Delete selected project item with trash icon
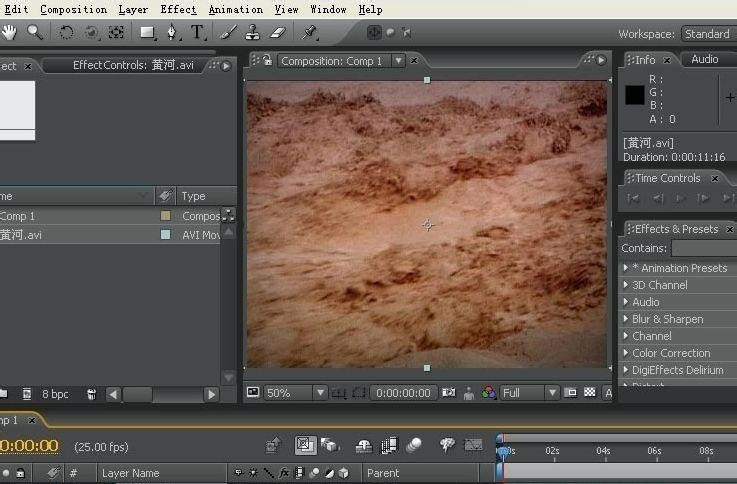Image resolution: width=737 pixels, height=484 pixels. 91,394
